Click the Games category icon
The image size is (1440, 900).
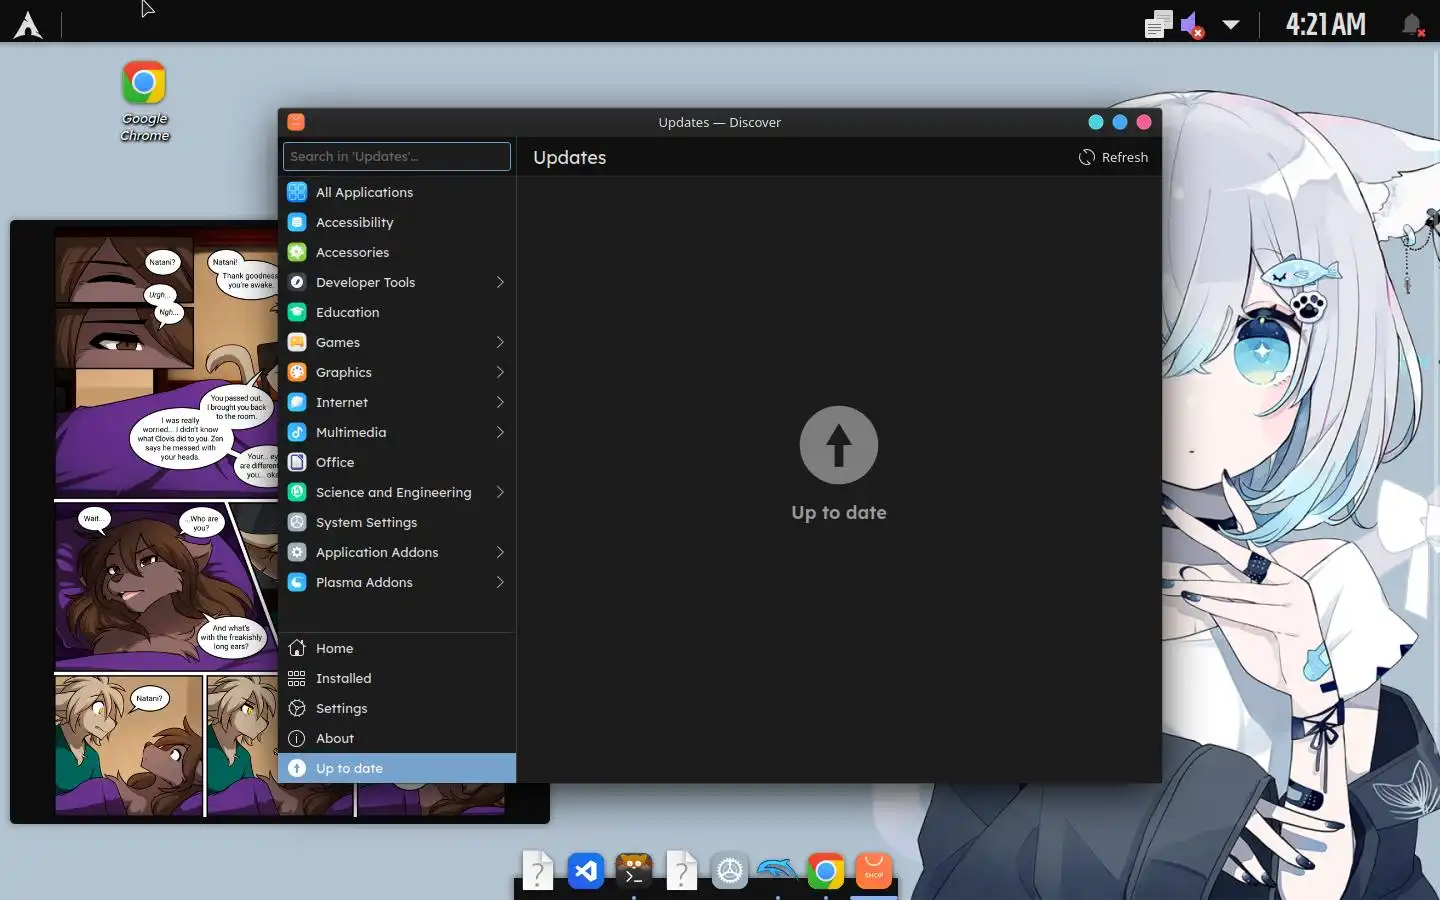297,342
